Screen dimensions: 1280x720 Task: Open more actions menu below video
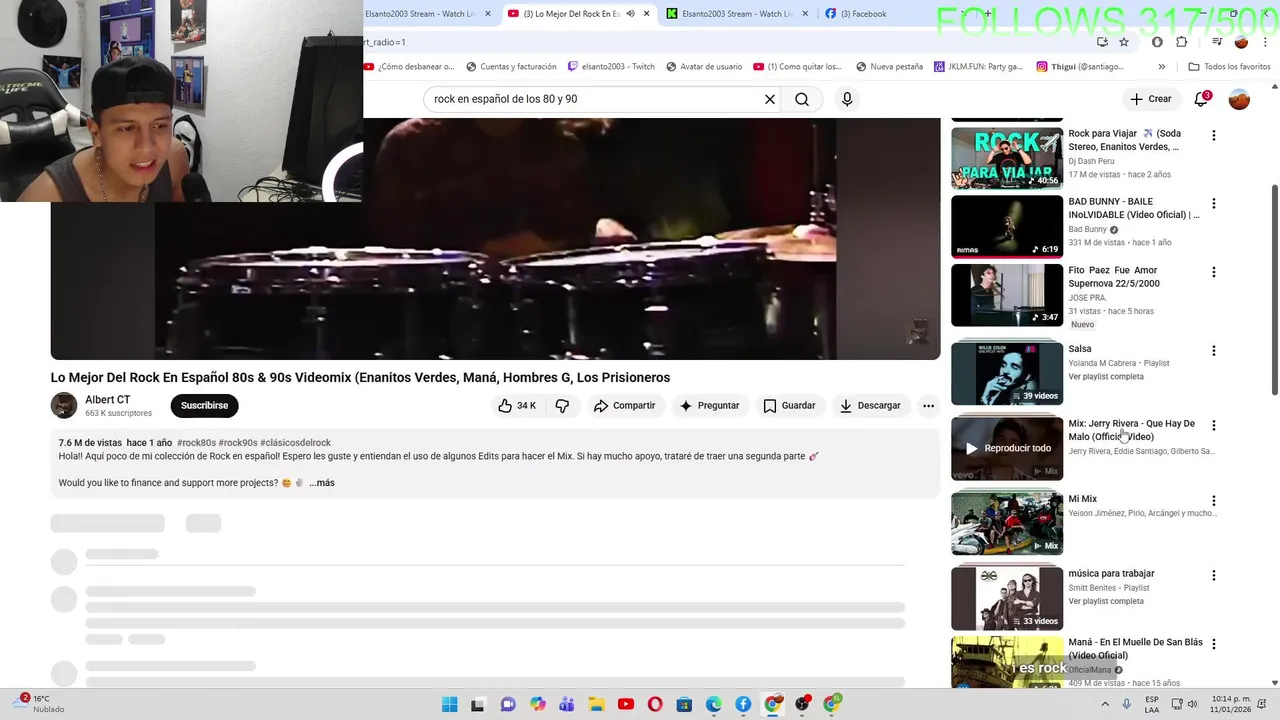[x=928, y=406]
